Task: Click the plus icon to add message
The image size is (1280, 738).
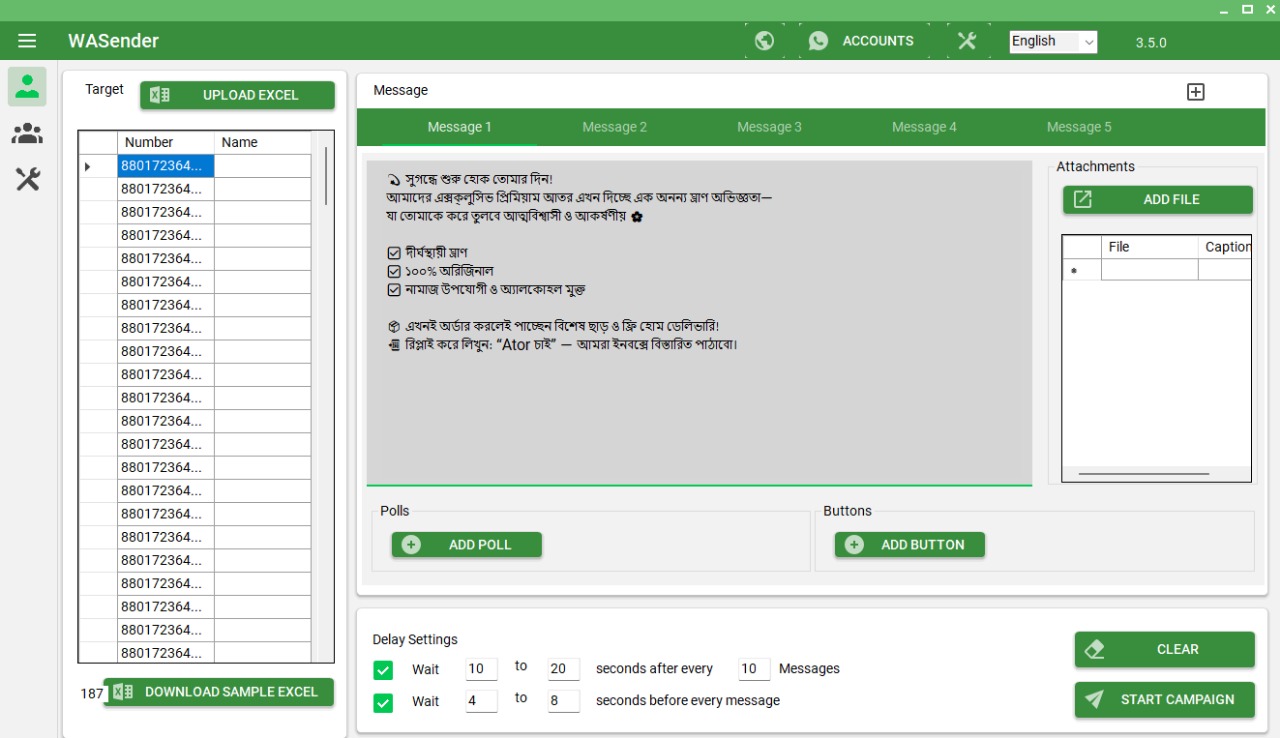Action: pyautogui.click(x=1195, y=92)
